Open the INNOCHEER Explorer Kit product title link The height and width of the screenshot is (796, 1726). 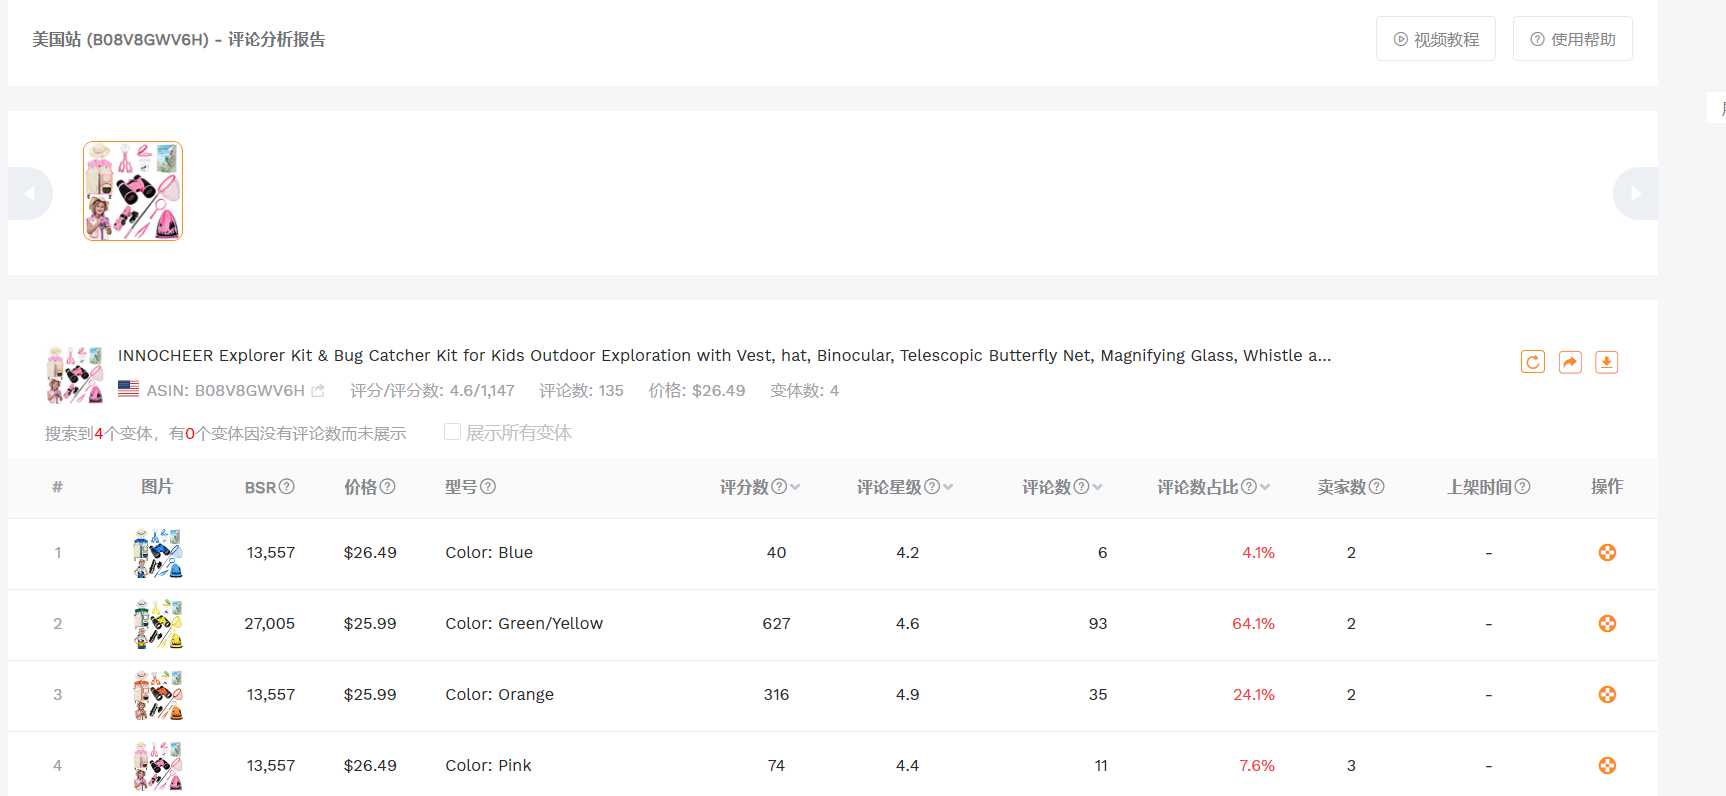coord(724,356)
